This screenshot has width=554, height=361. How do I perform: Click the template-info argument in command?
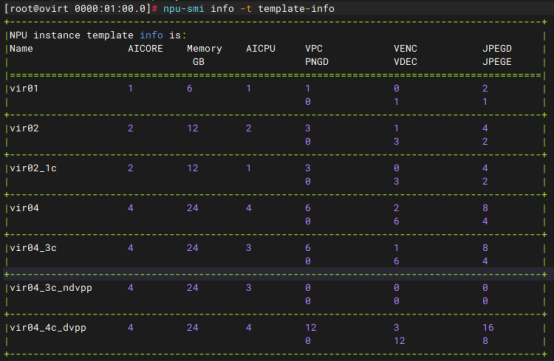click(x=296, y=8)
